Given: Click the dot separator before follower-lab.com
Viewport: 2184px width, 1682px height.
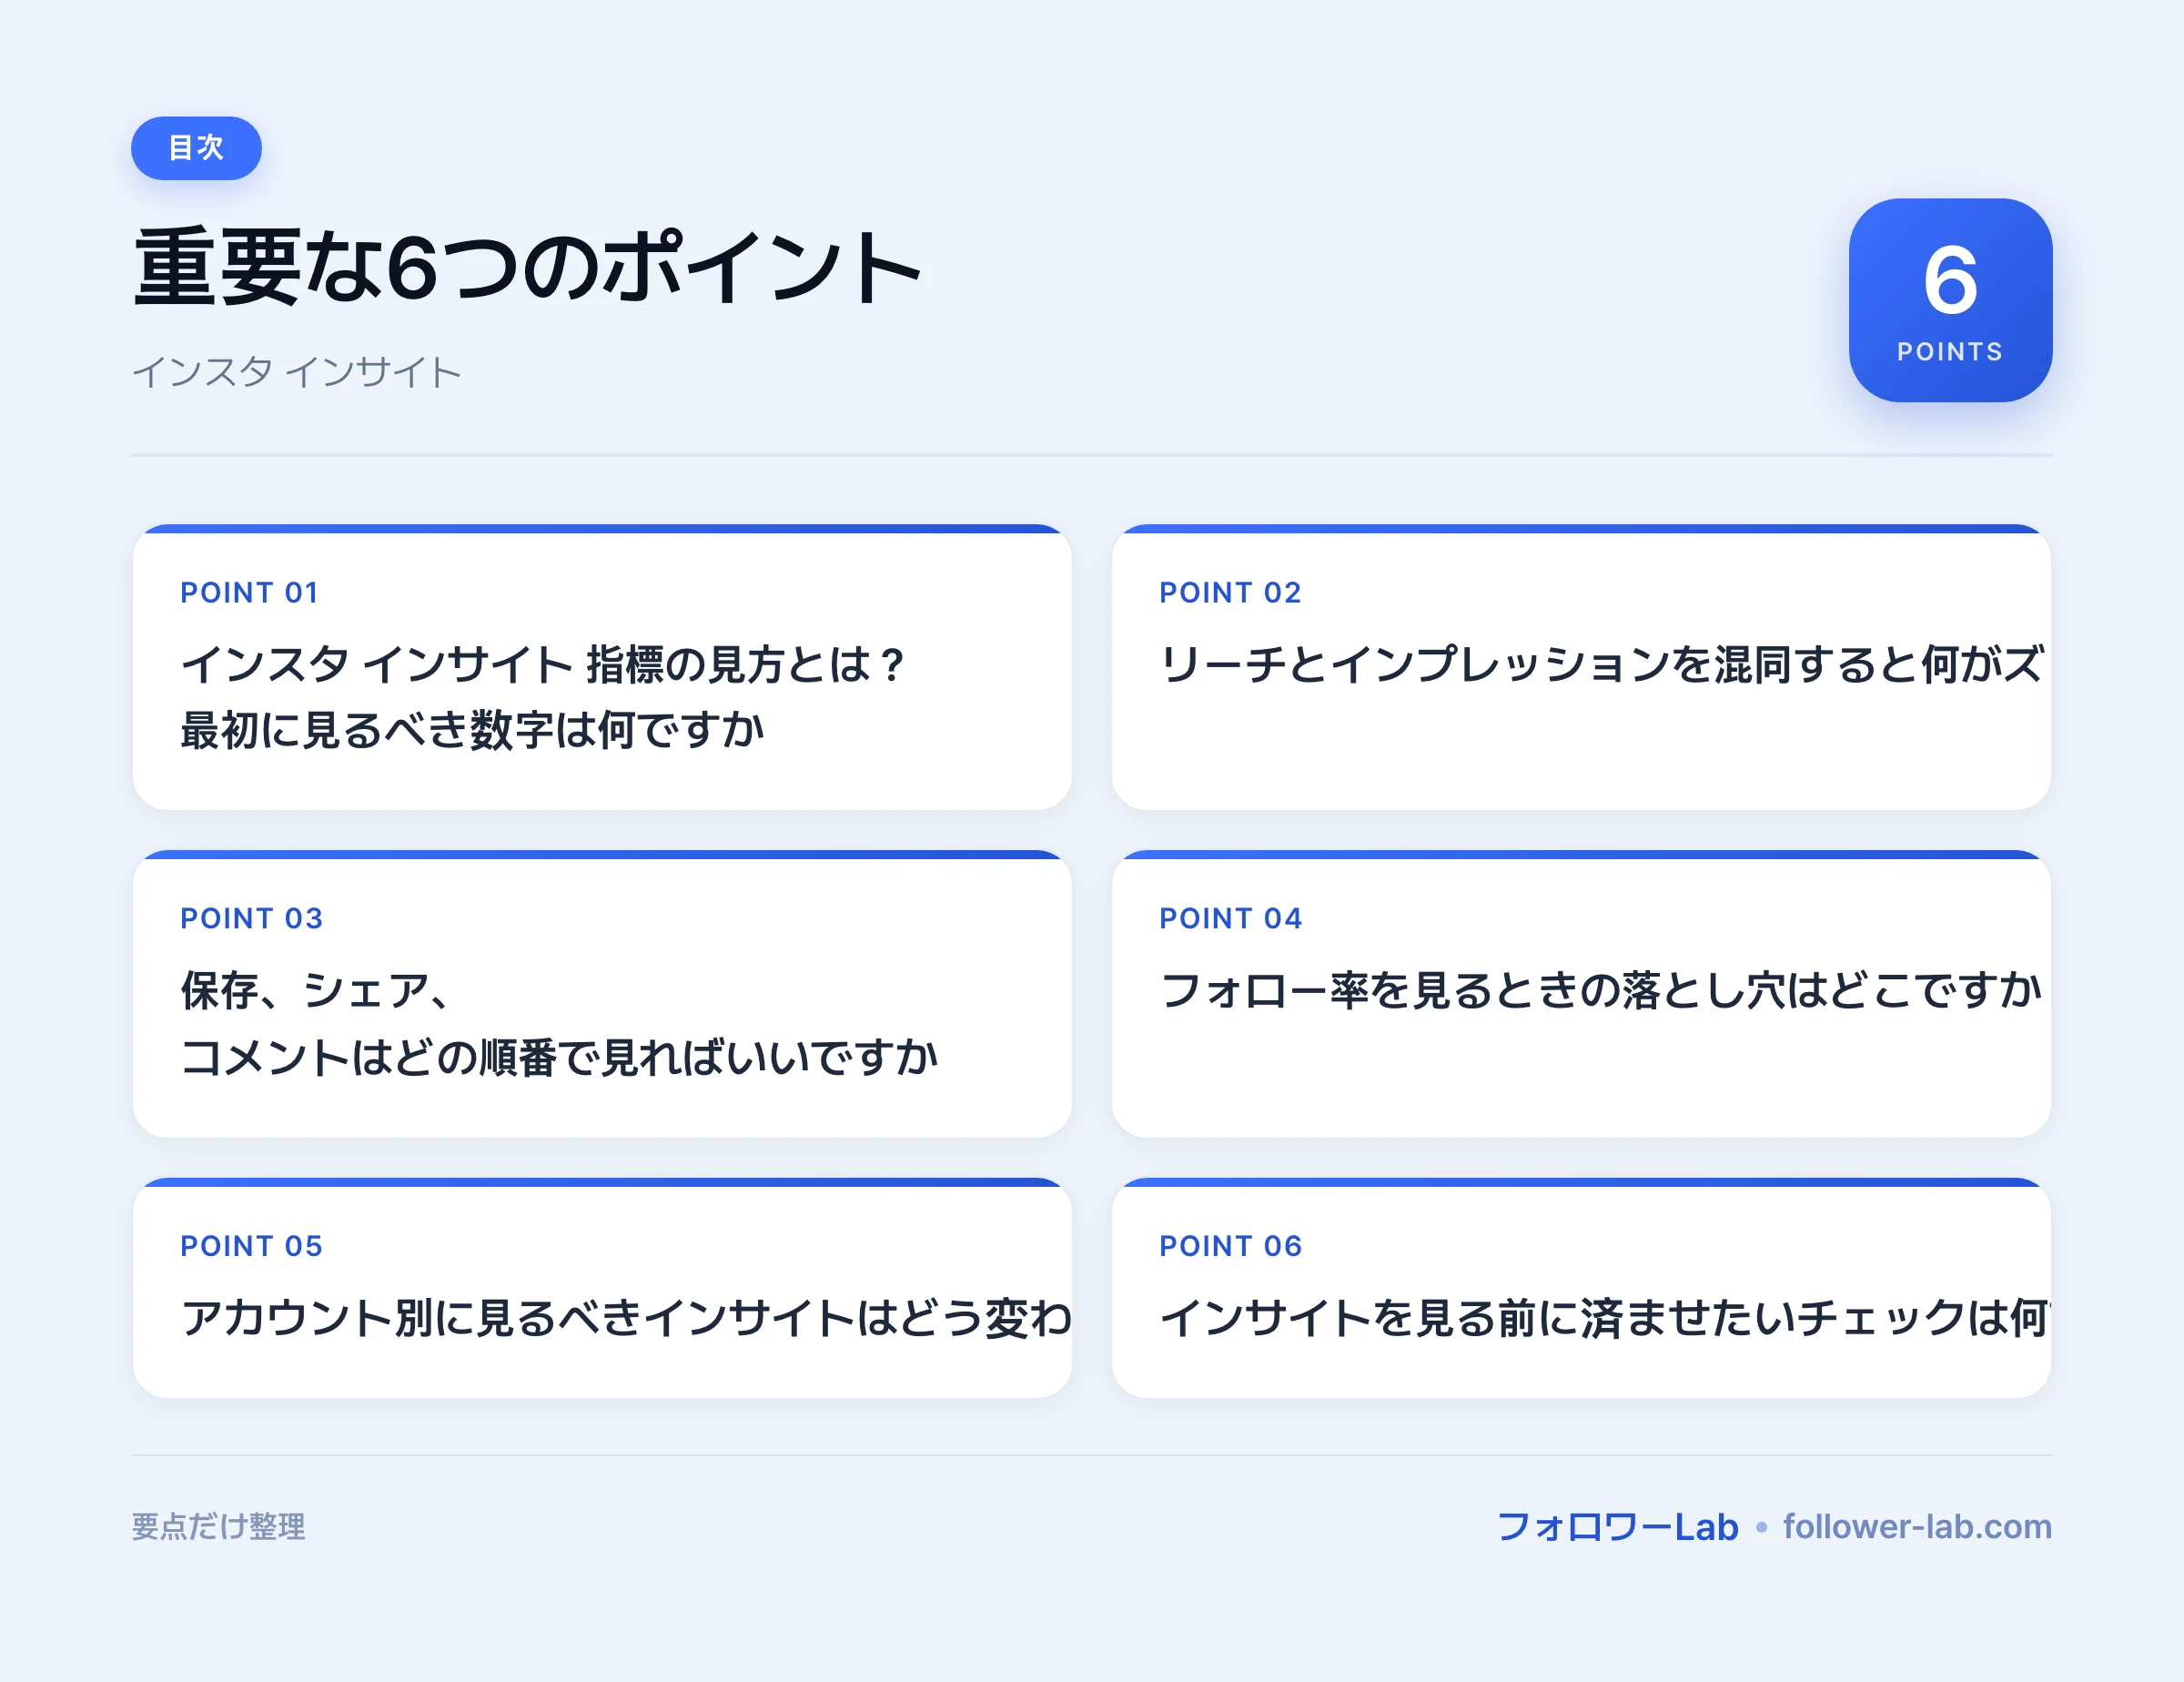Looking at the screenshot, I should click(x=1761, y=1527).
